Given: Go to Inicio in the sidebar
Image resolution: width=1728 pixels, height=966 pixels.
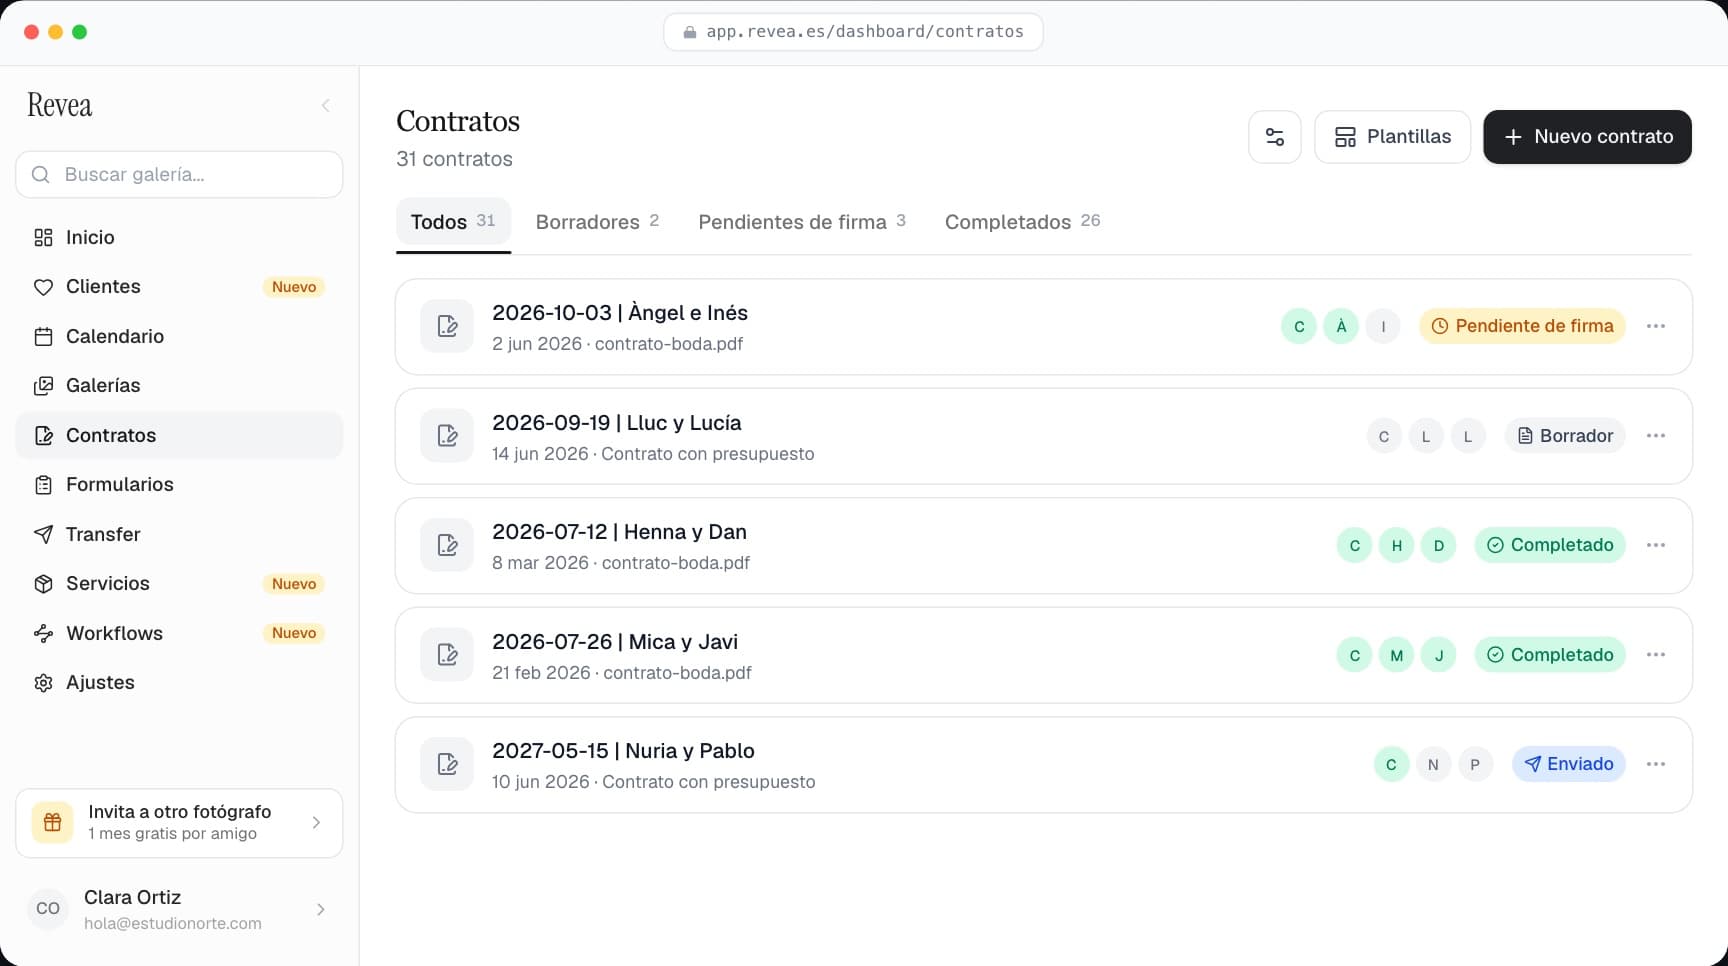Looking at the screenshot, I should tap(179, 237).
